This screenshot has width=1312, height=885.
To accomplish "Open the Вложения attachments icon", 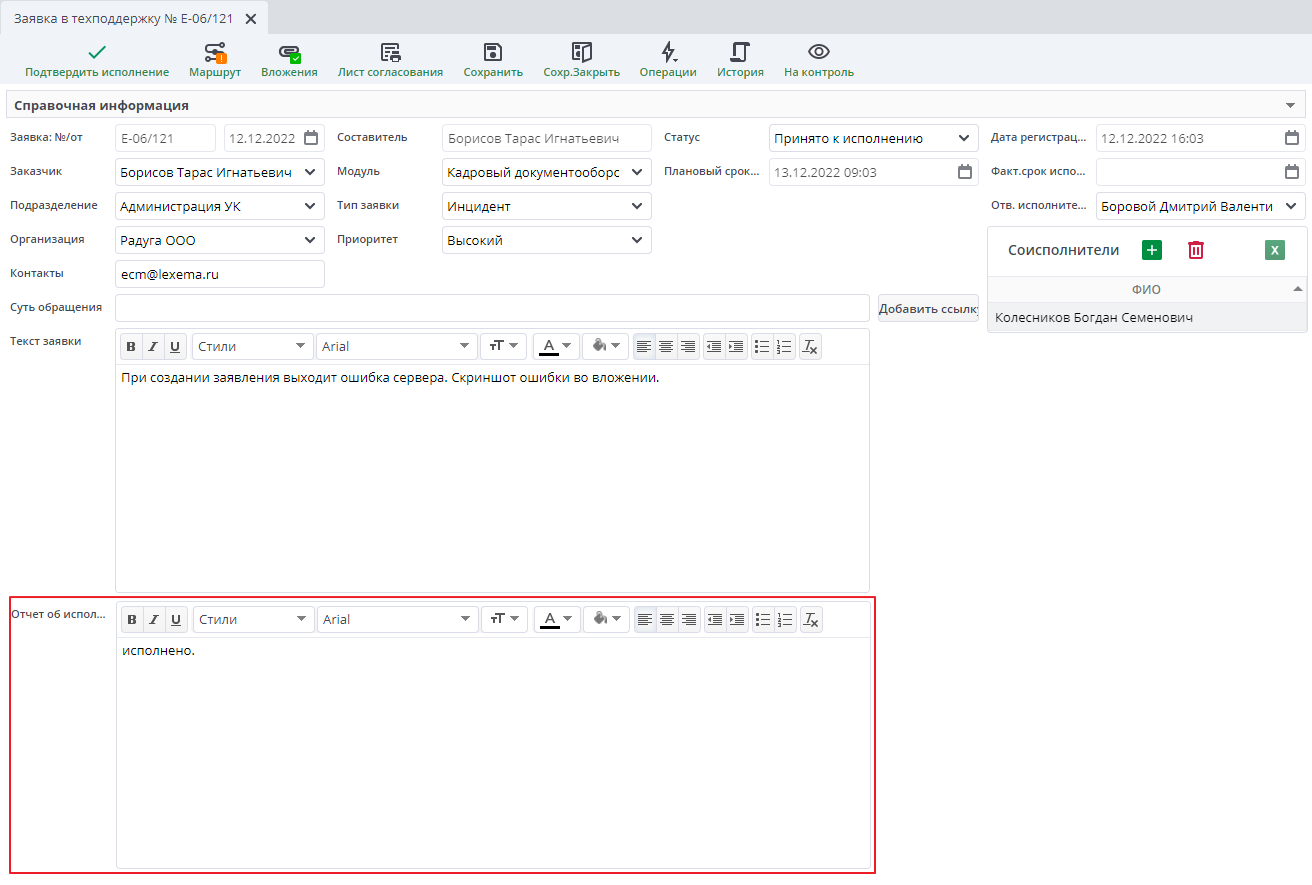I will point(289,52).
